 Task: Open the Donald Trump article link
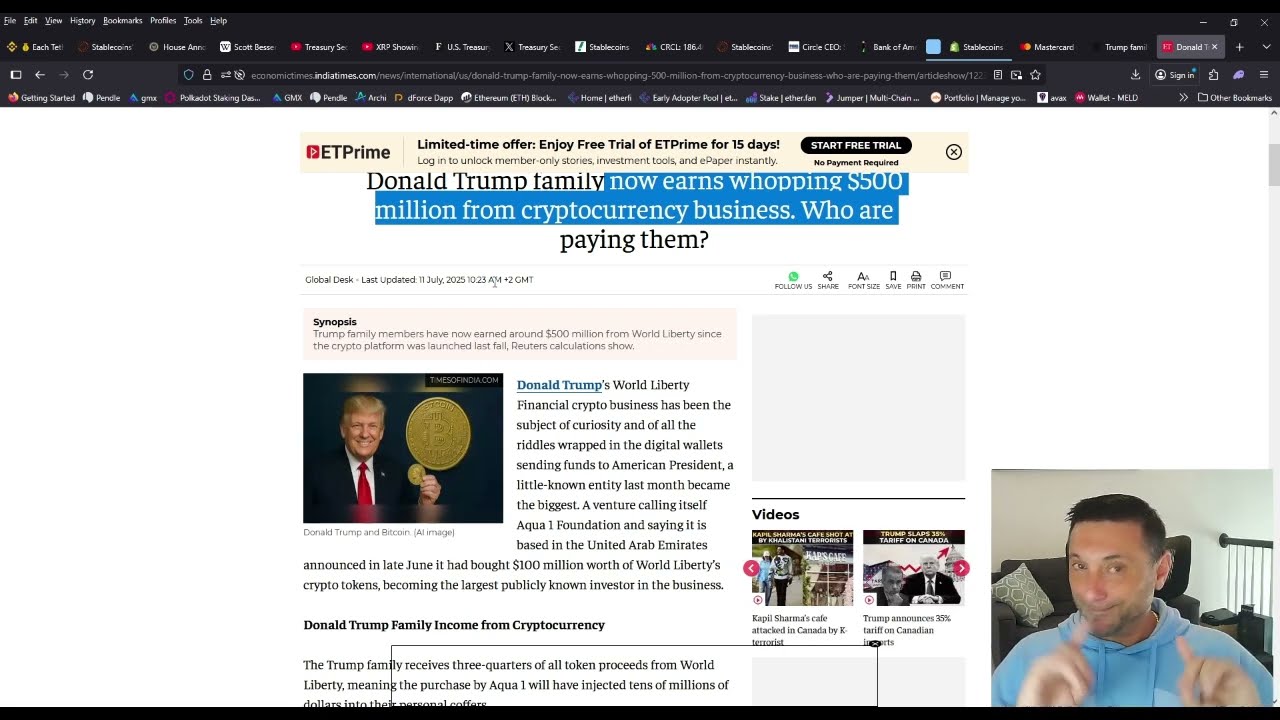[559, 385]
